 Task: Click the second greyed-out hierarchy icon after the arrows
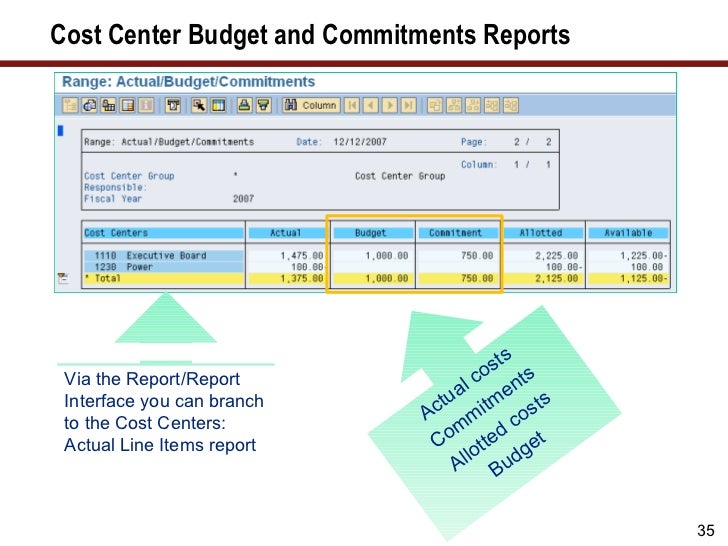coord(454,105)
